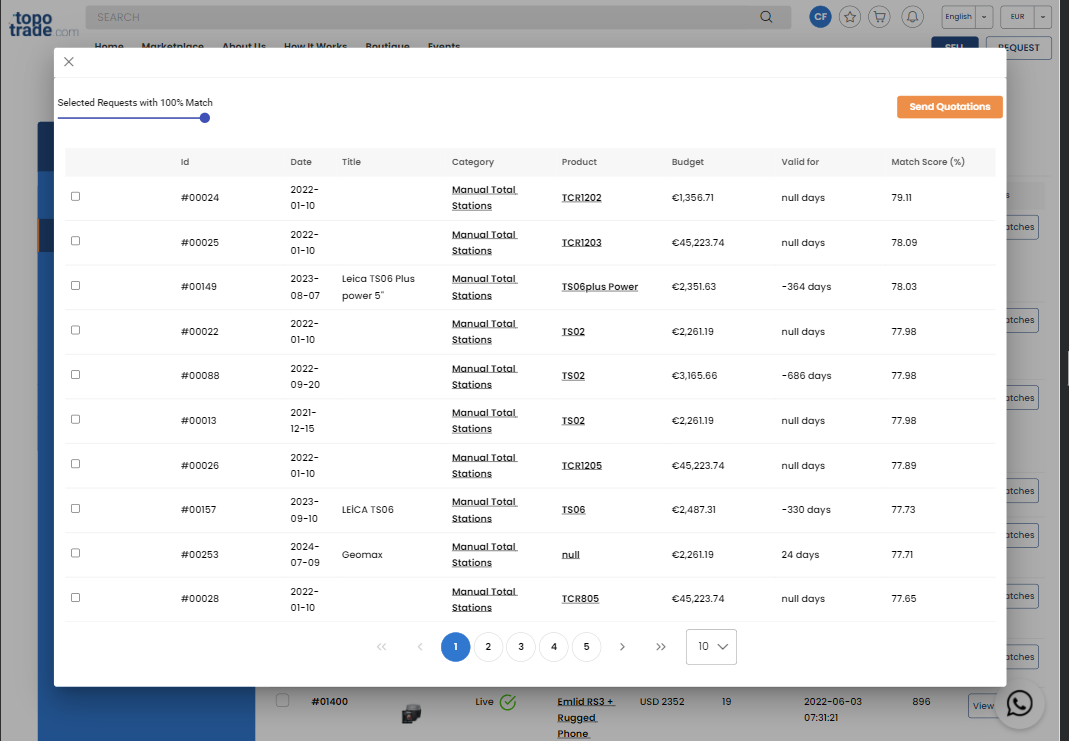1069x741 pixels.
Task: Click title Leica TS06 Plus power 5"
Action: coord(378,287)
